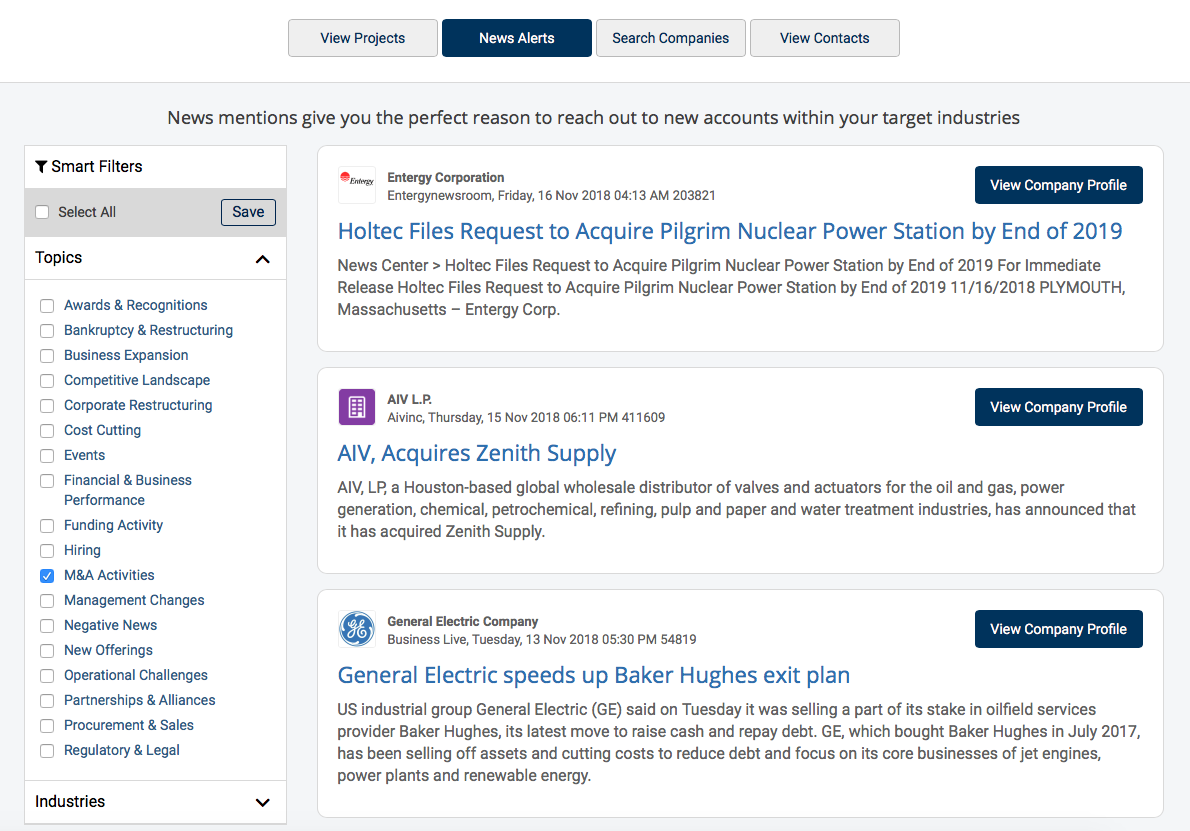Check the Awards & Recognitions checkbox

point(47,306)
